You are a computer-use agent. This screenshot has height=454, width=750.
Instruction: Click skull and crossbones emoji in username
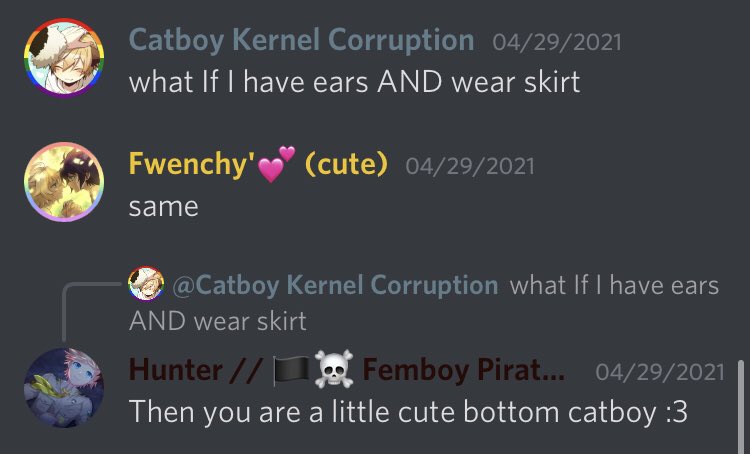(x=334, y=369)
